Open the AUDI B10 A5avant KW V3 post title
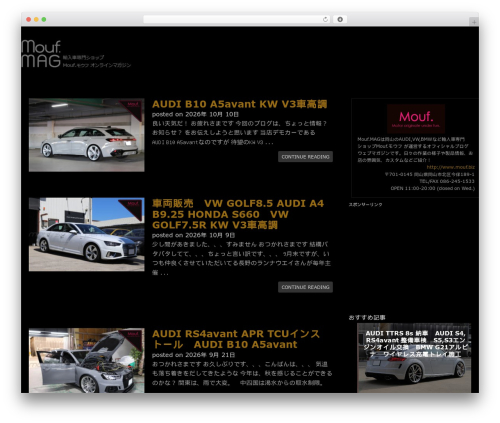 pos(239,104)
